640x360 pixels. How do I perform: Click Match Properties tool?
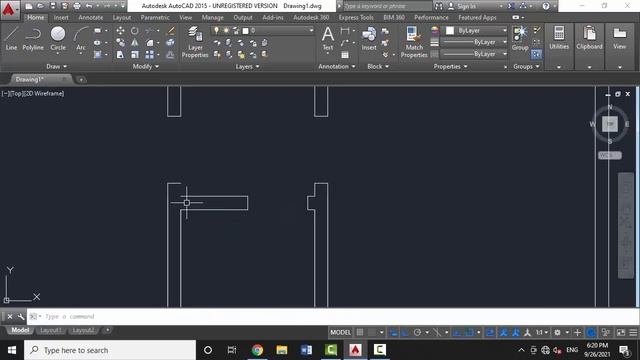[x=414, y=42]
